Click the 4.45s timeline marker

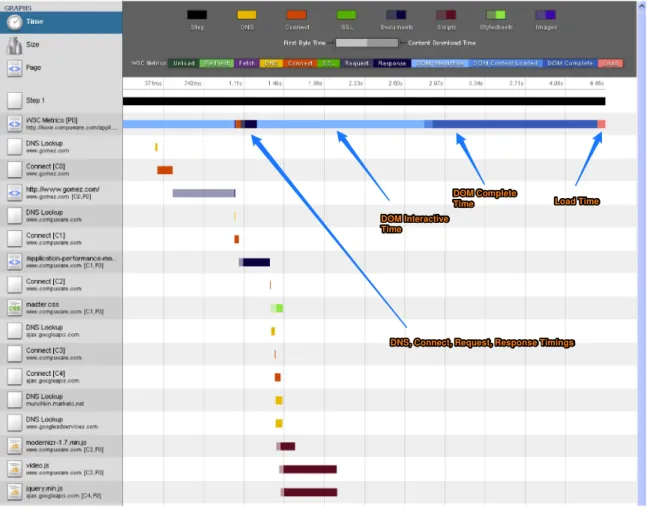[597, 83]
